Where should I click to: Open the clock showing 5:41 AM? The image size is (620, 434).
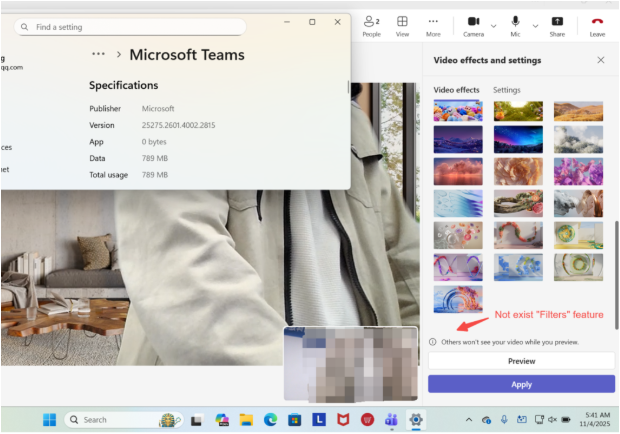click(595, 419)
